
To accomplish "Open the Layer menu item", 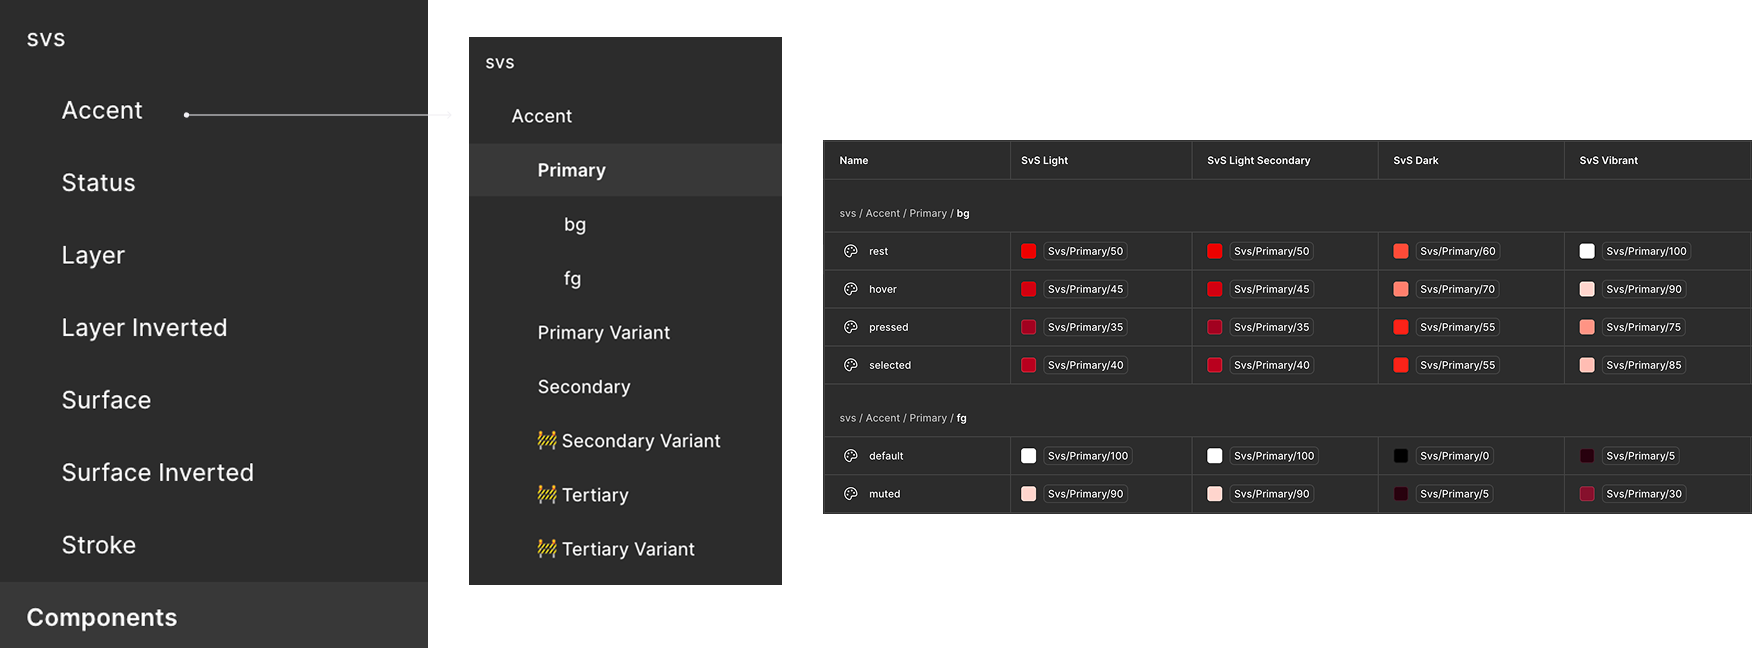I will click(x=93, y=255).
